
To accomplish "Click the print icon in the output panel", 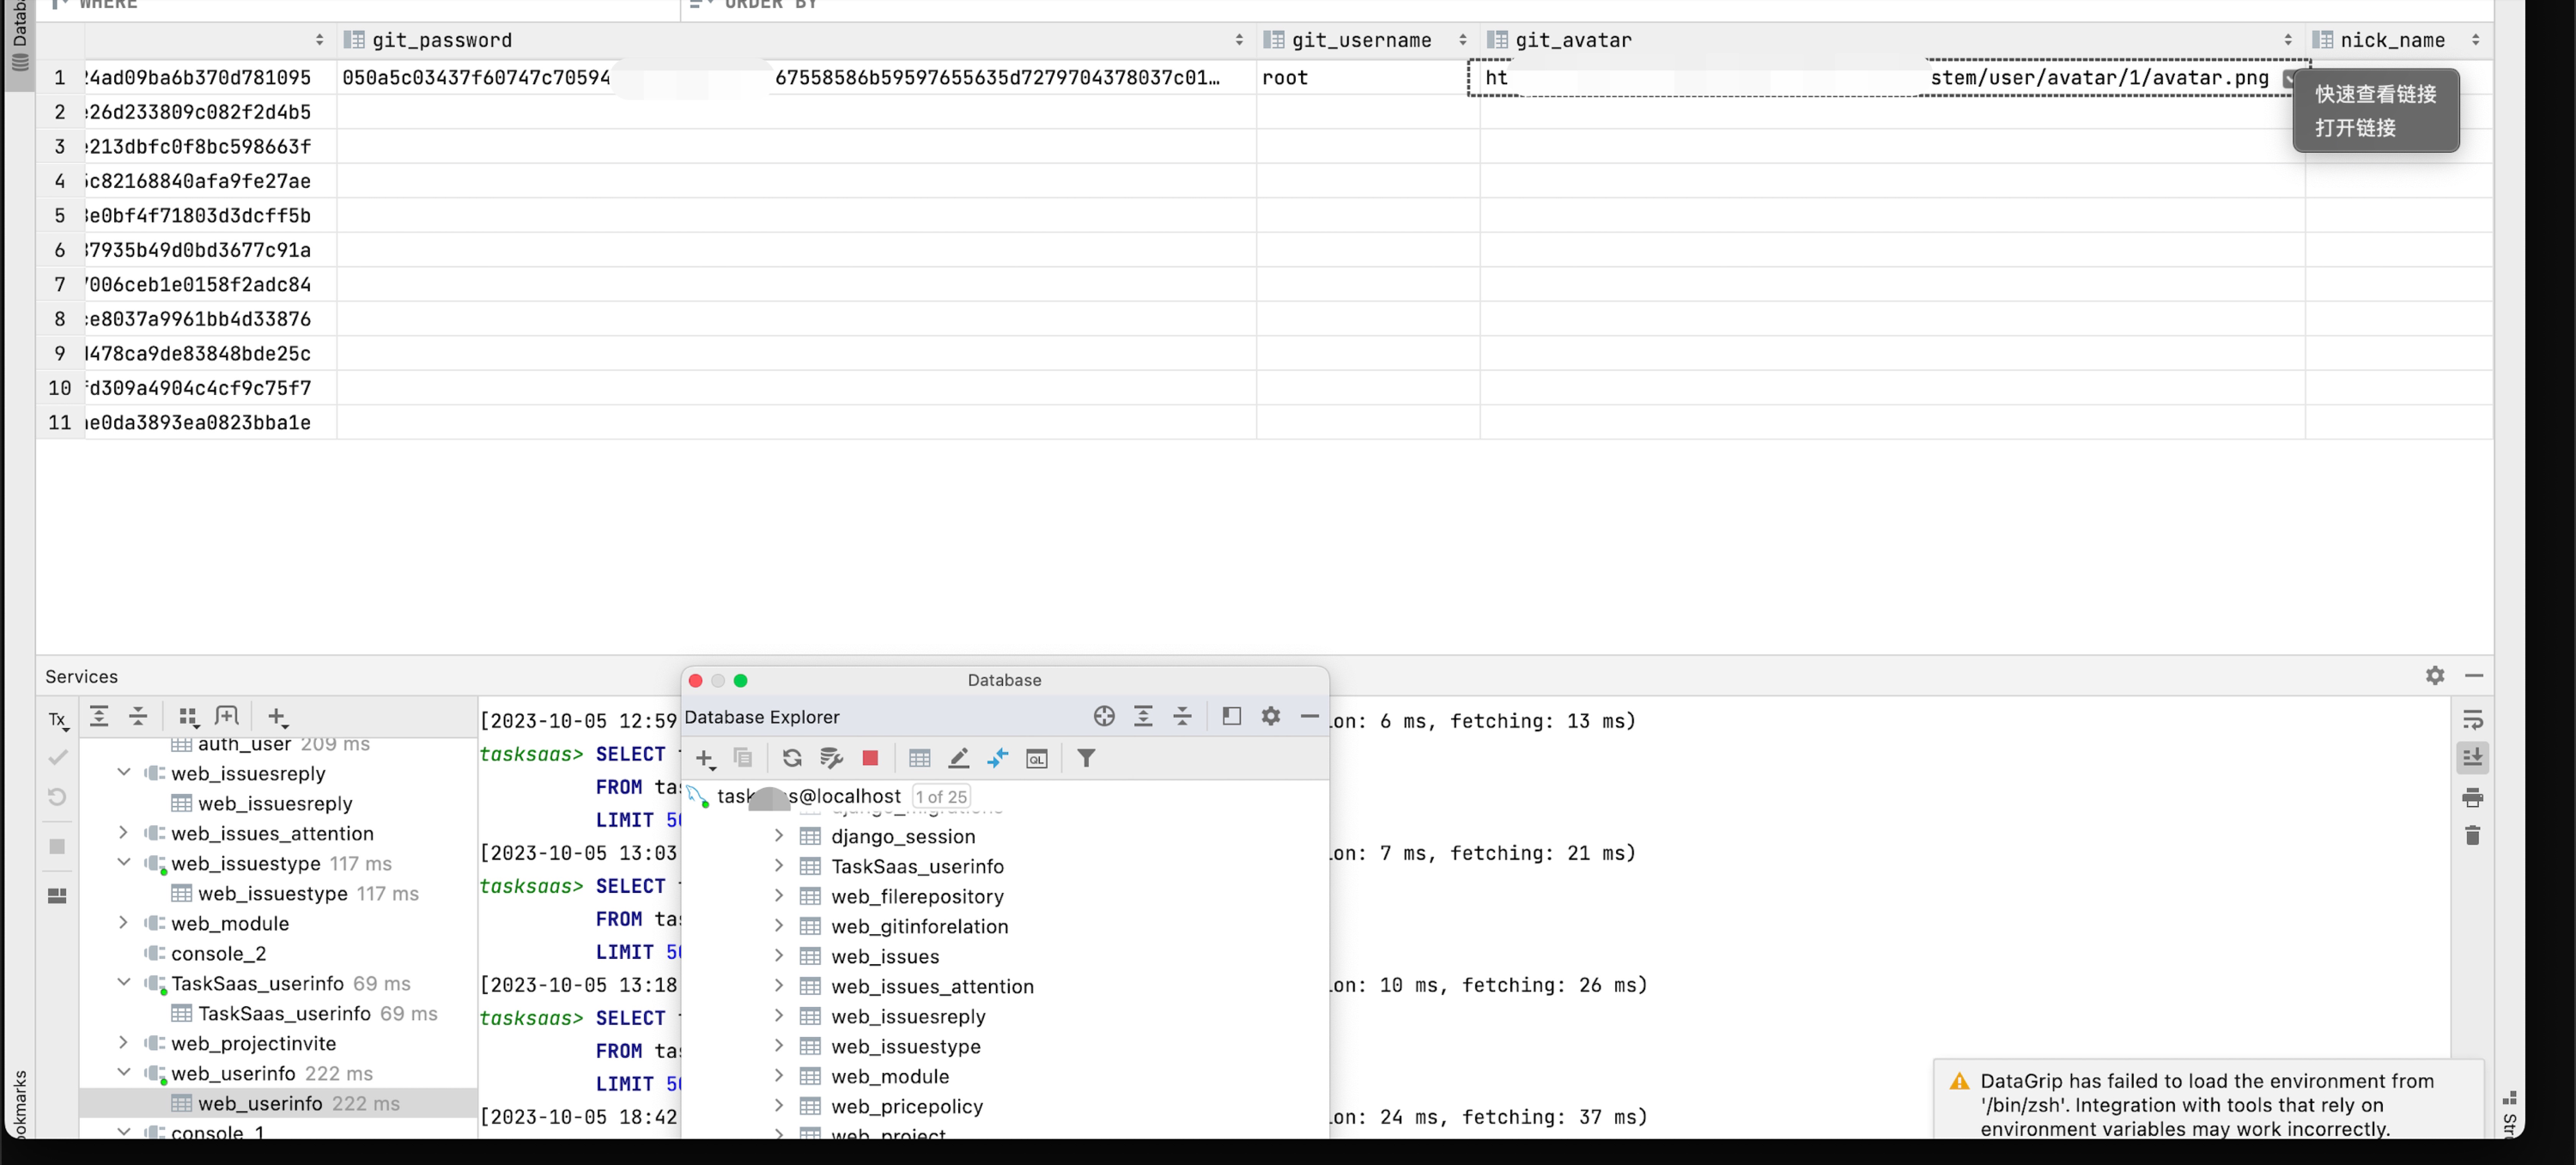I will click(x=2472, y=797).
